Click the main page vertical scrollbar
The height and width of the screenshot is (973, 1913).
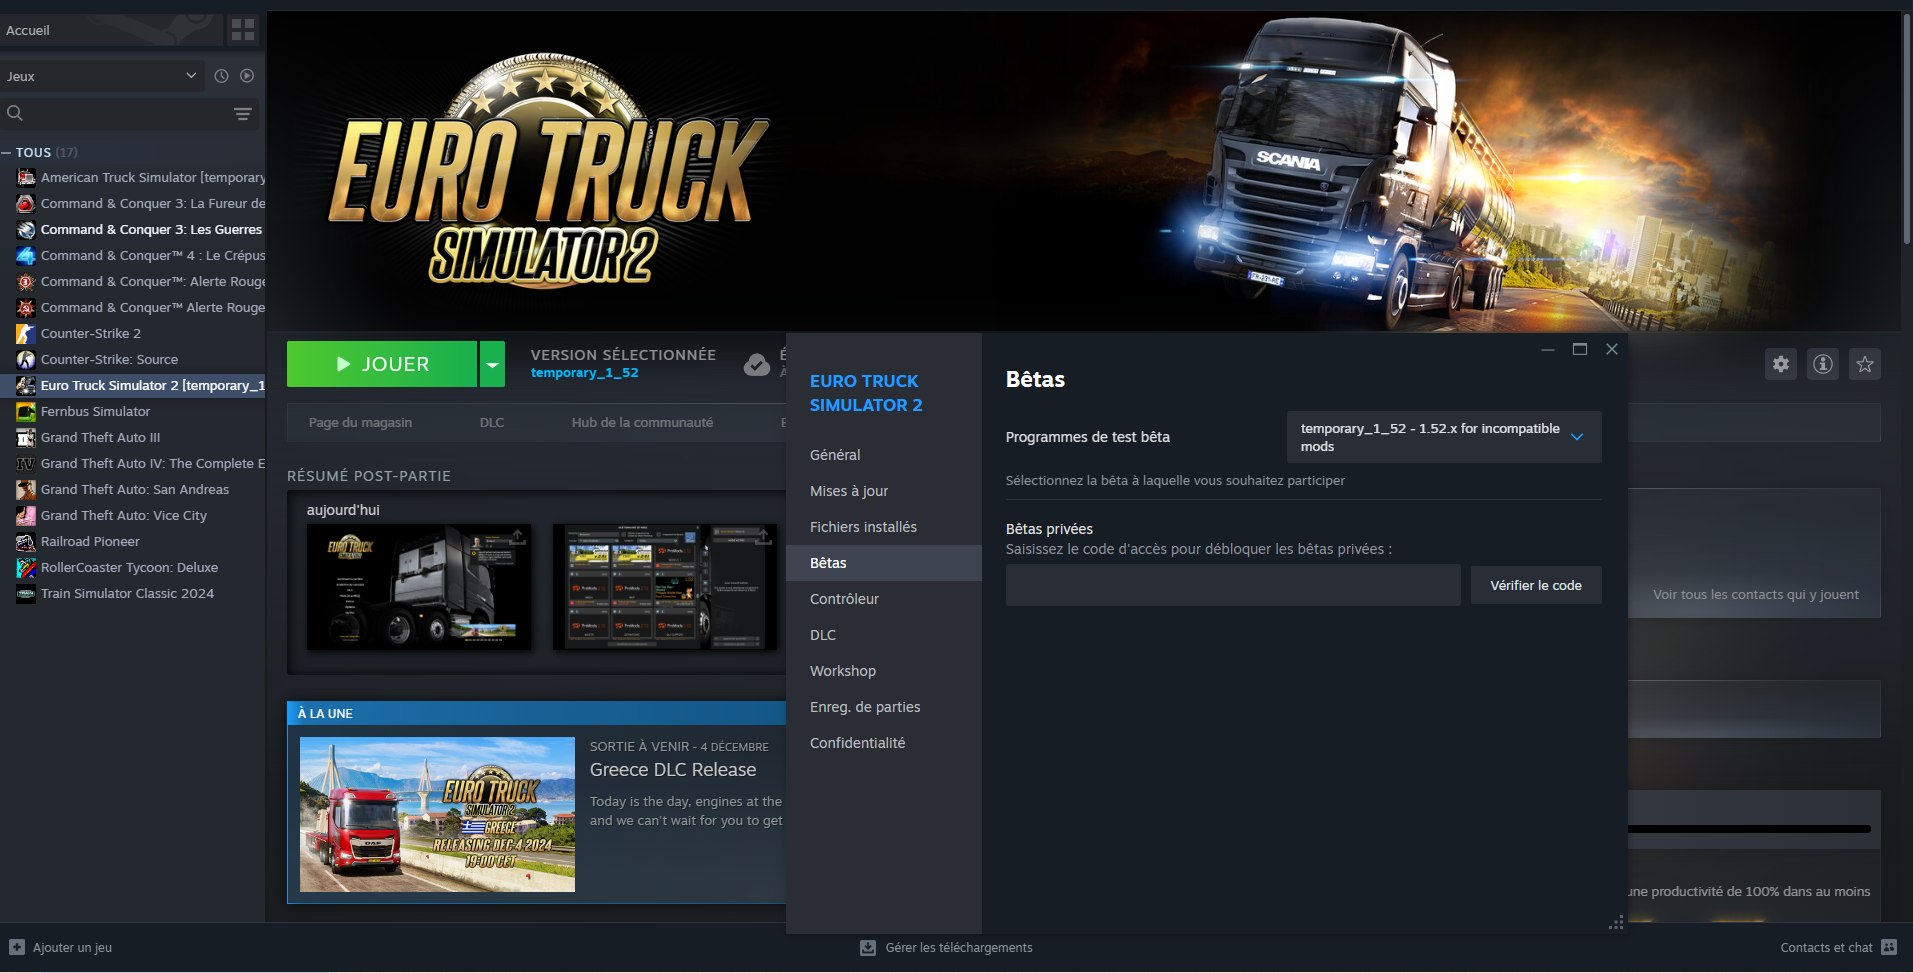point(1906,130)
